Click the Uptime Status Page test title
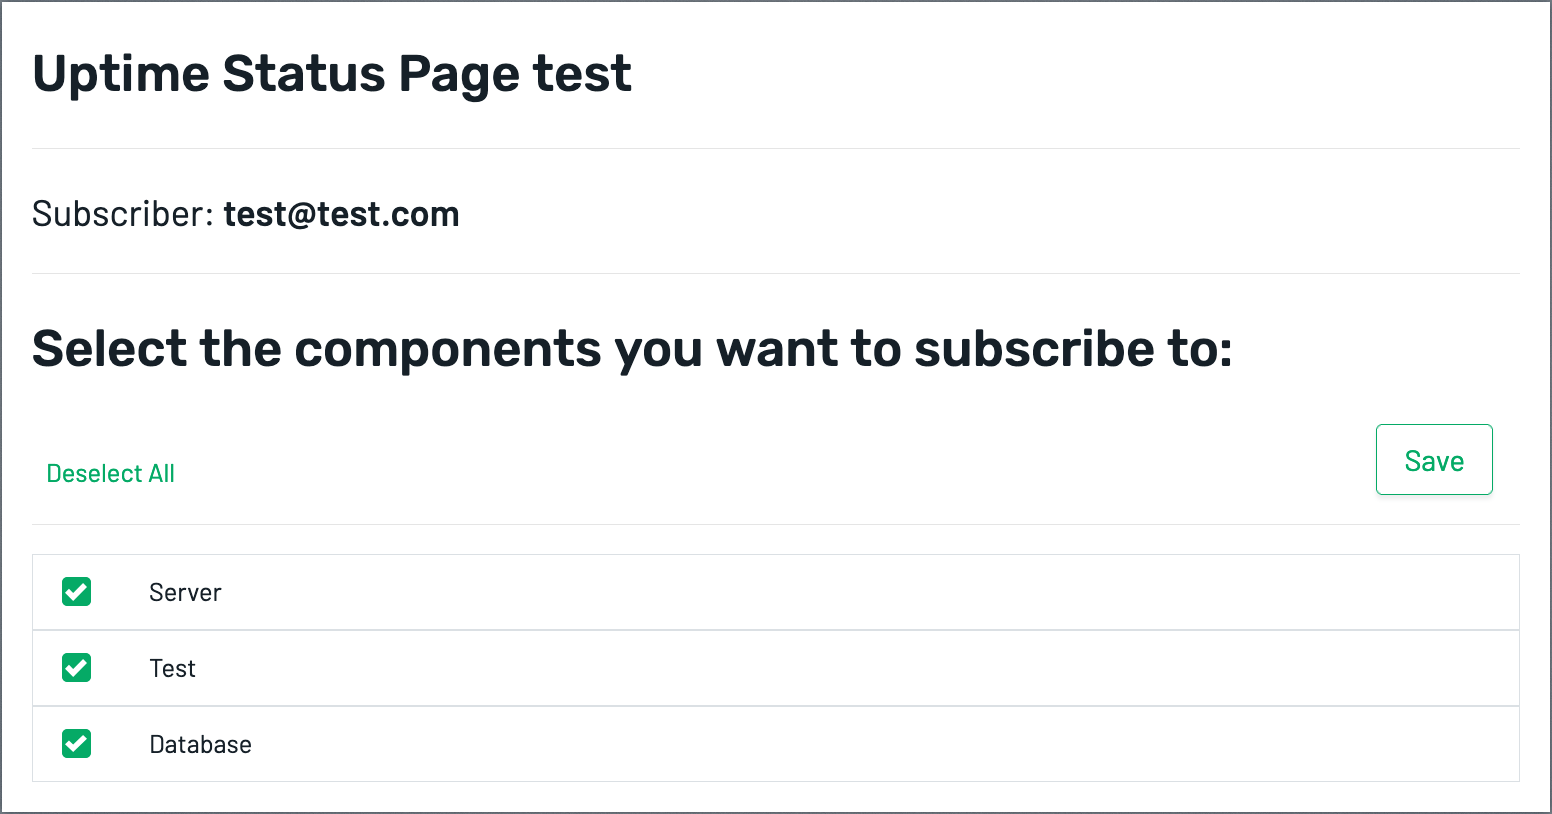The width and height of the screenshot is (1552, 814). [x=332, y=74]
